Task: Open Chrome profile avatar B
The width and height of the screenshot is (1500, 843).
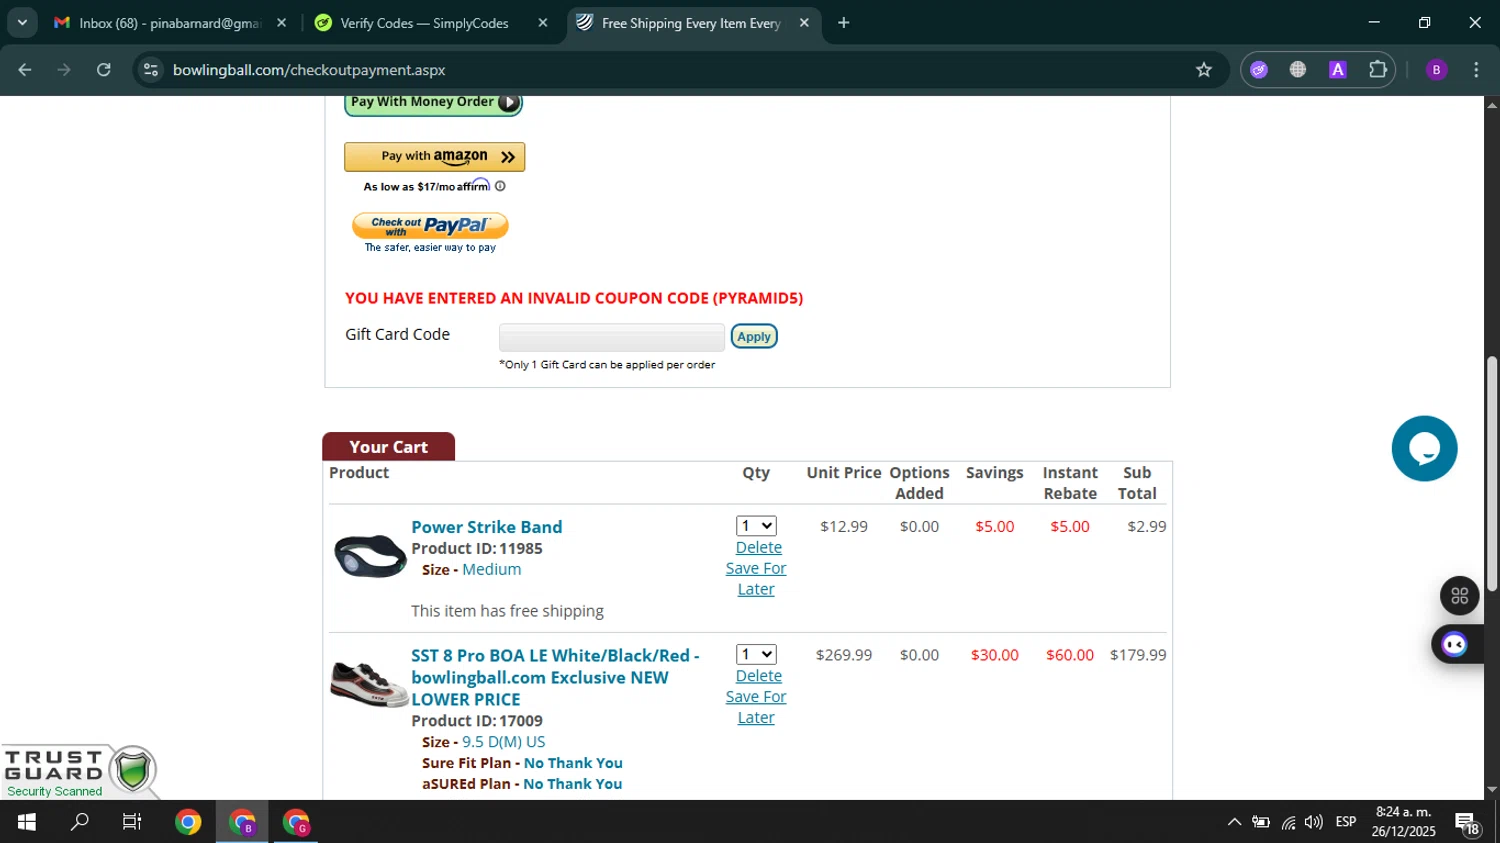Action: 1436,70
